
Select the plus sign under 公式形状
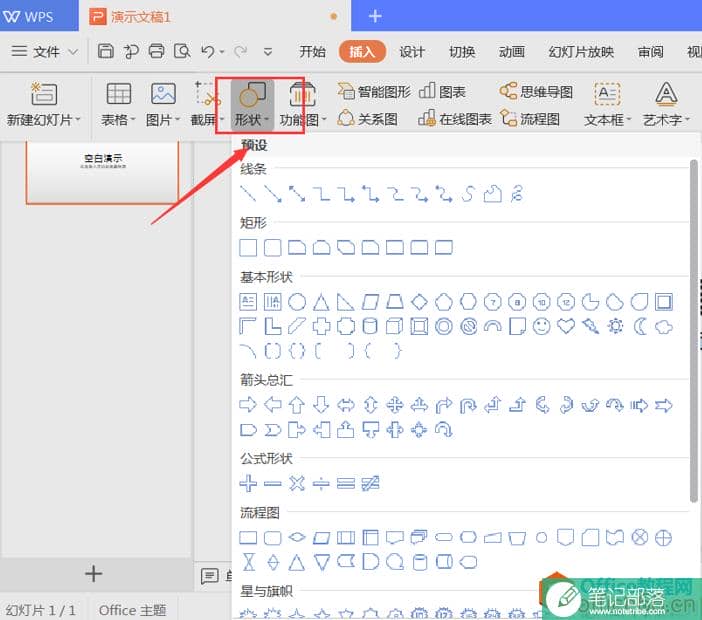pos(248,483)
